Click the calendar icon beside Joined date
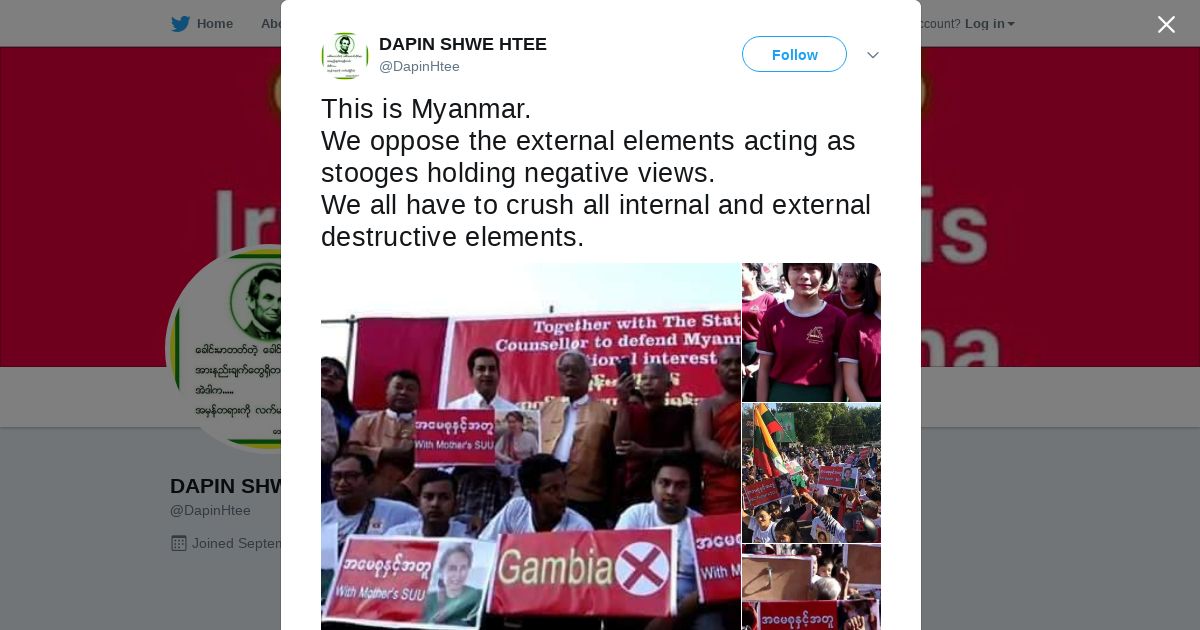The height and width of the screenshot is (630, 1200). tap(179, 543)
